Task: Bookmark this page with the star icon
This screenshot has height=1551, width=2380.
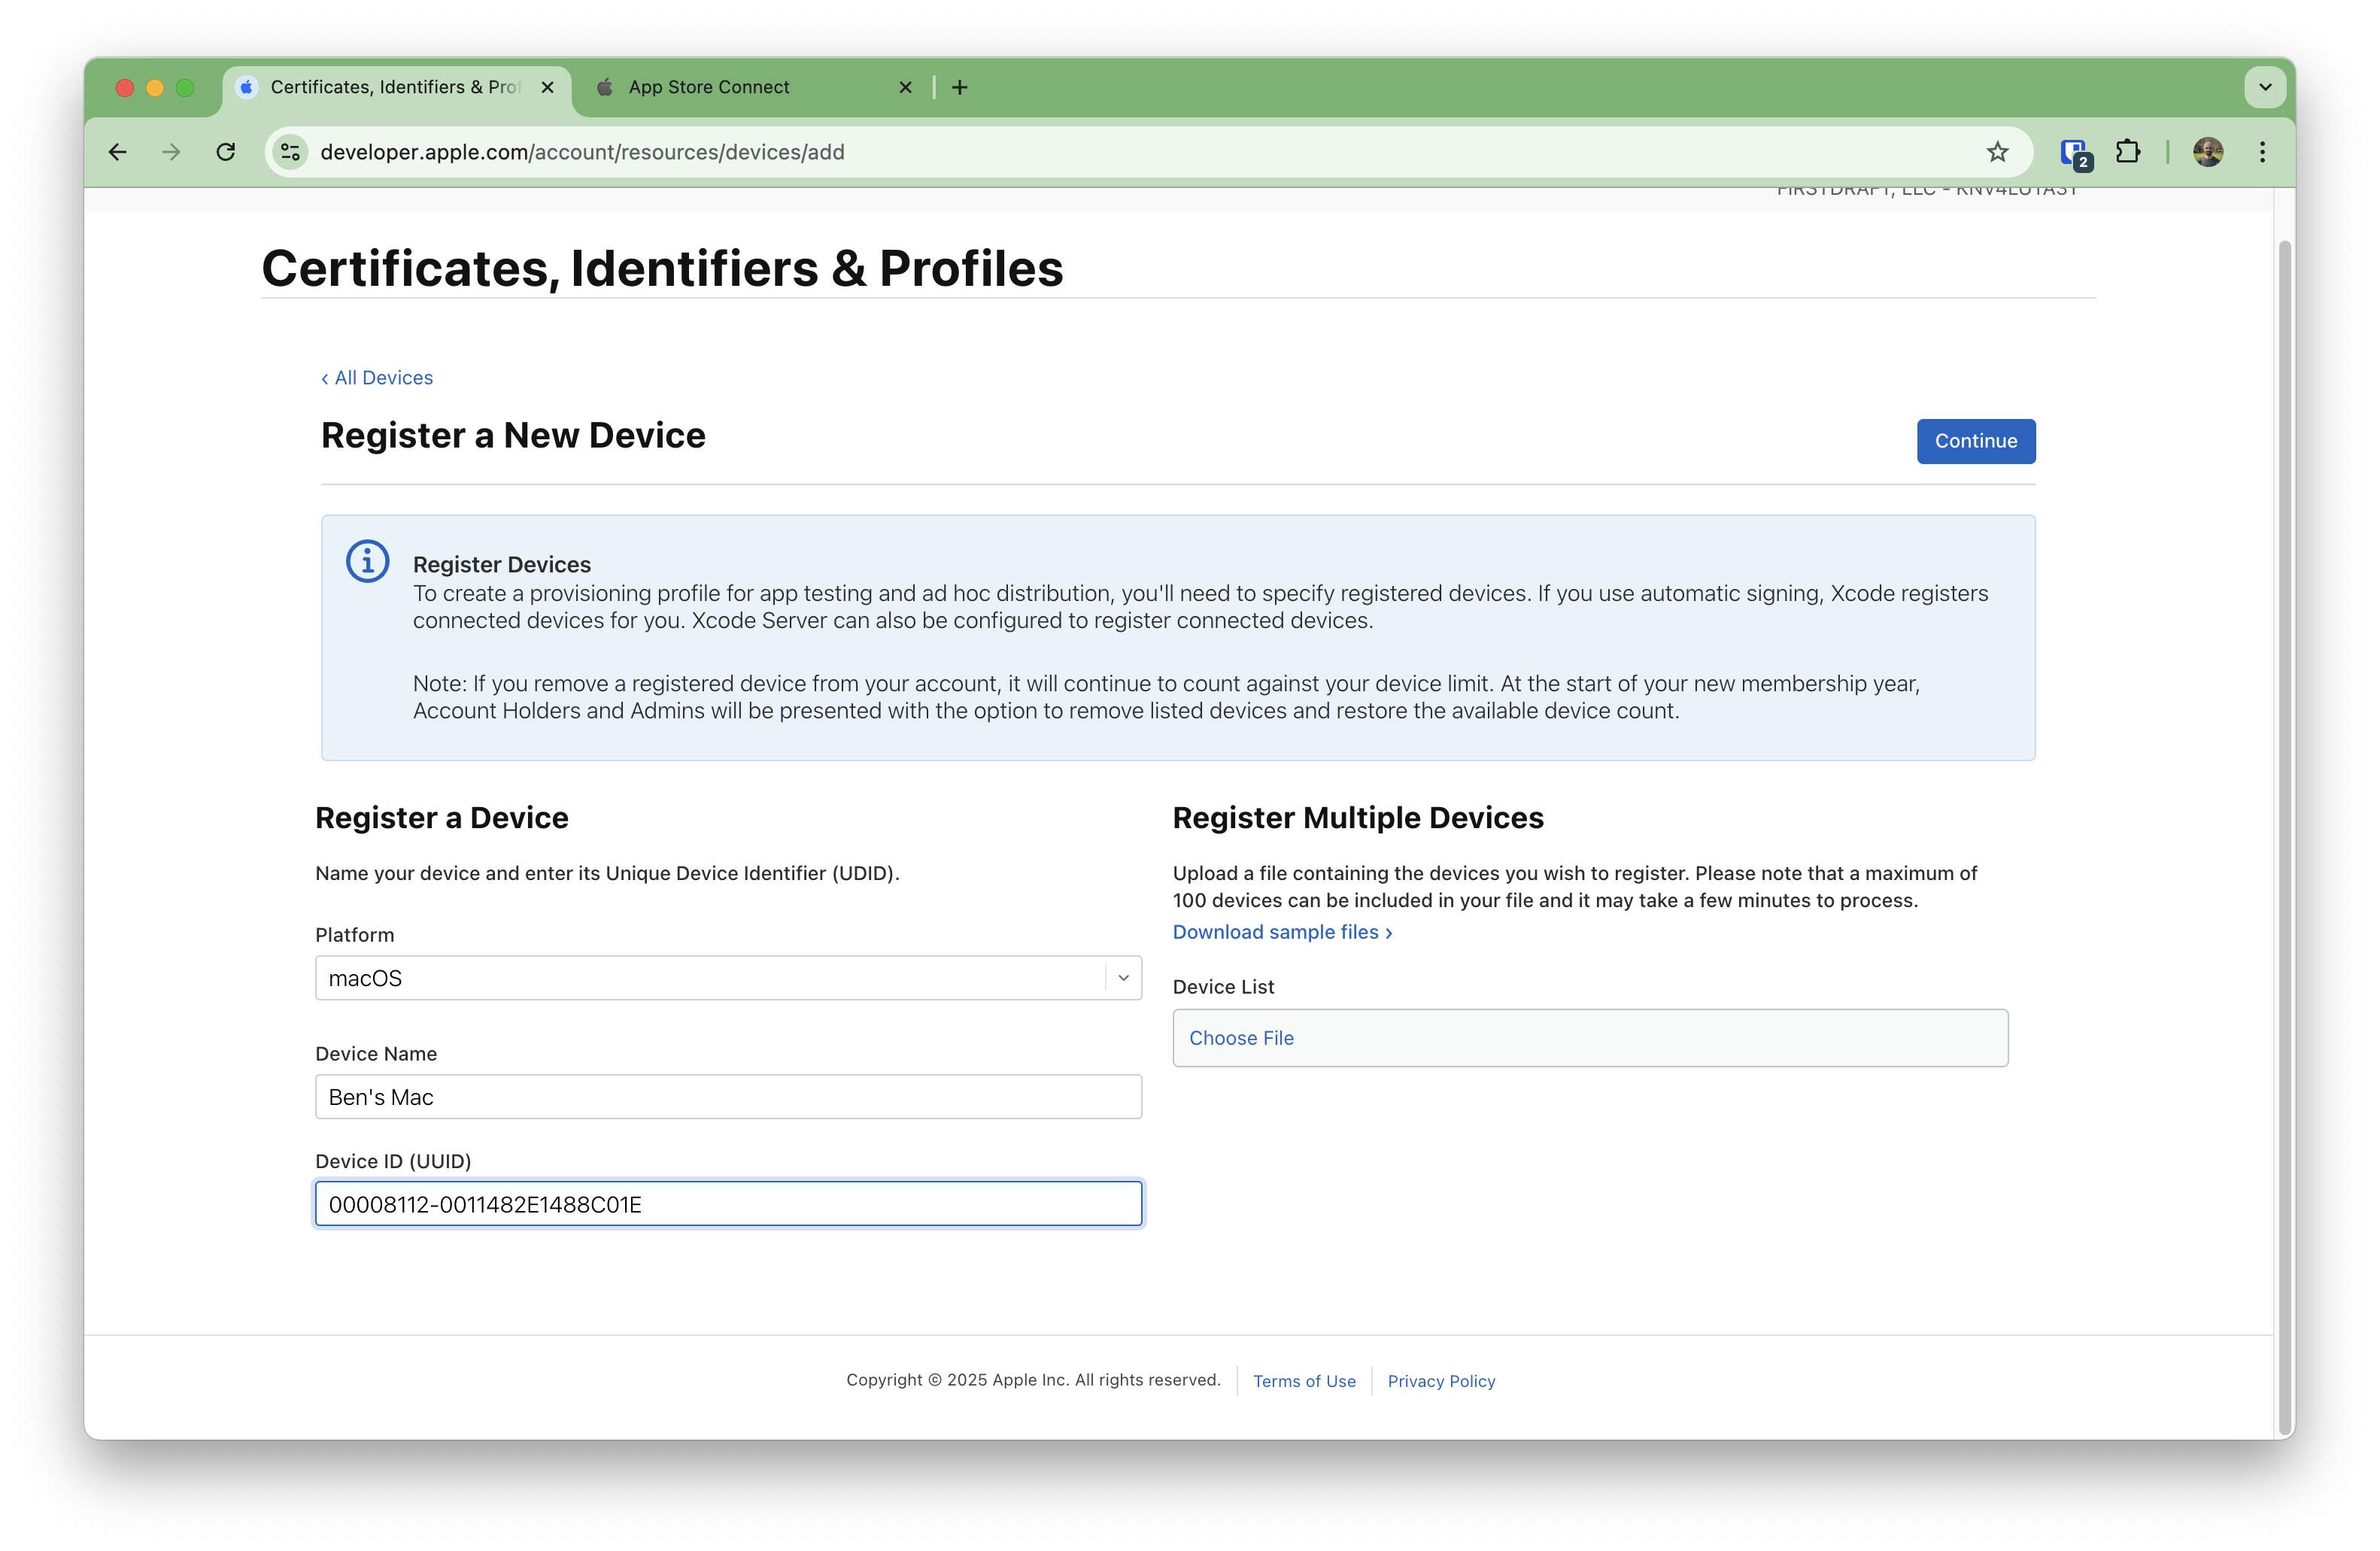Action: point(1997,152)
